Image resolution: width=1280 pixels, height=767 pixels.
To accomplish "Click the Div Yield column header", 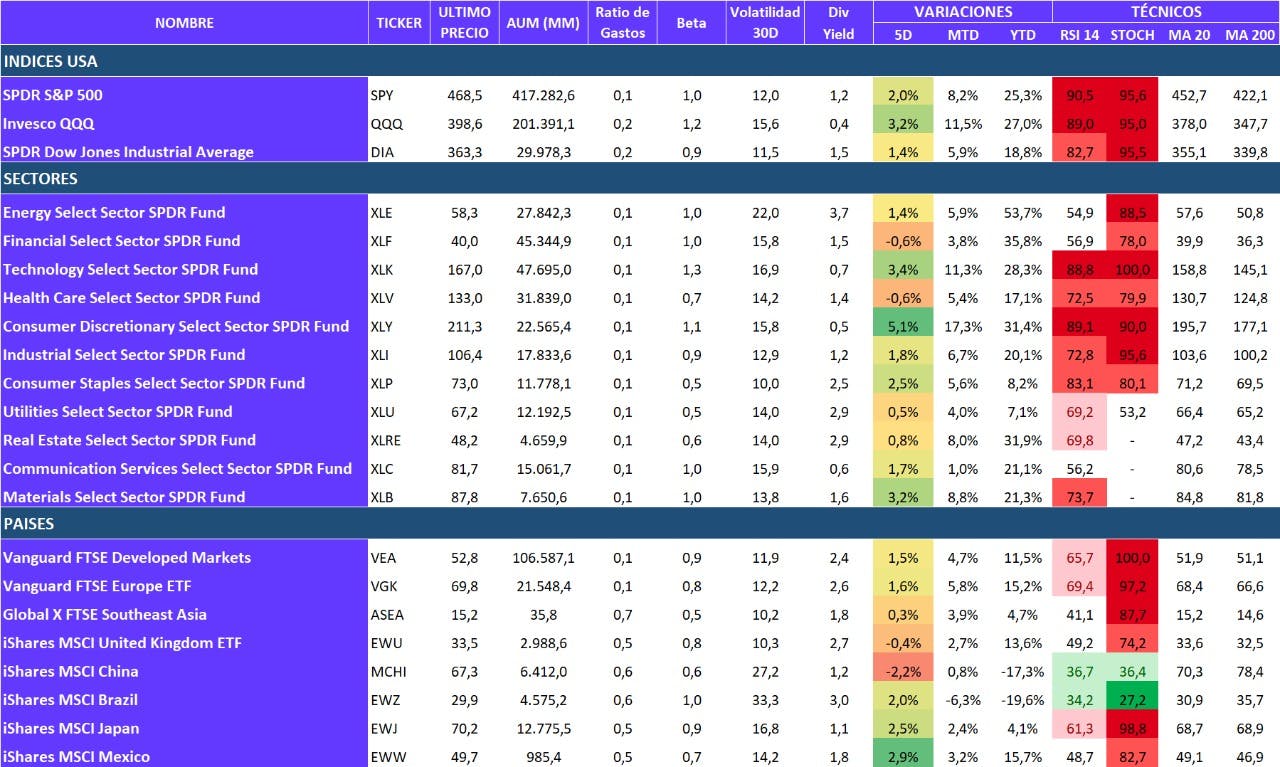I will 838,23.
